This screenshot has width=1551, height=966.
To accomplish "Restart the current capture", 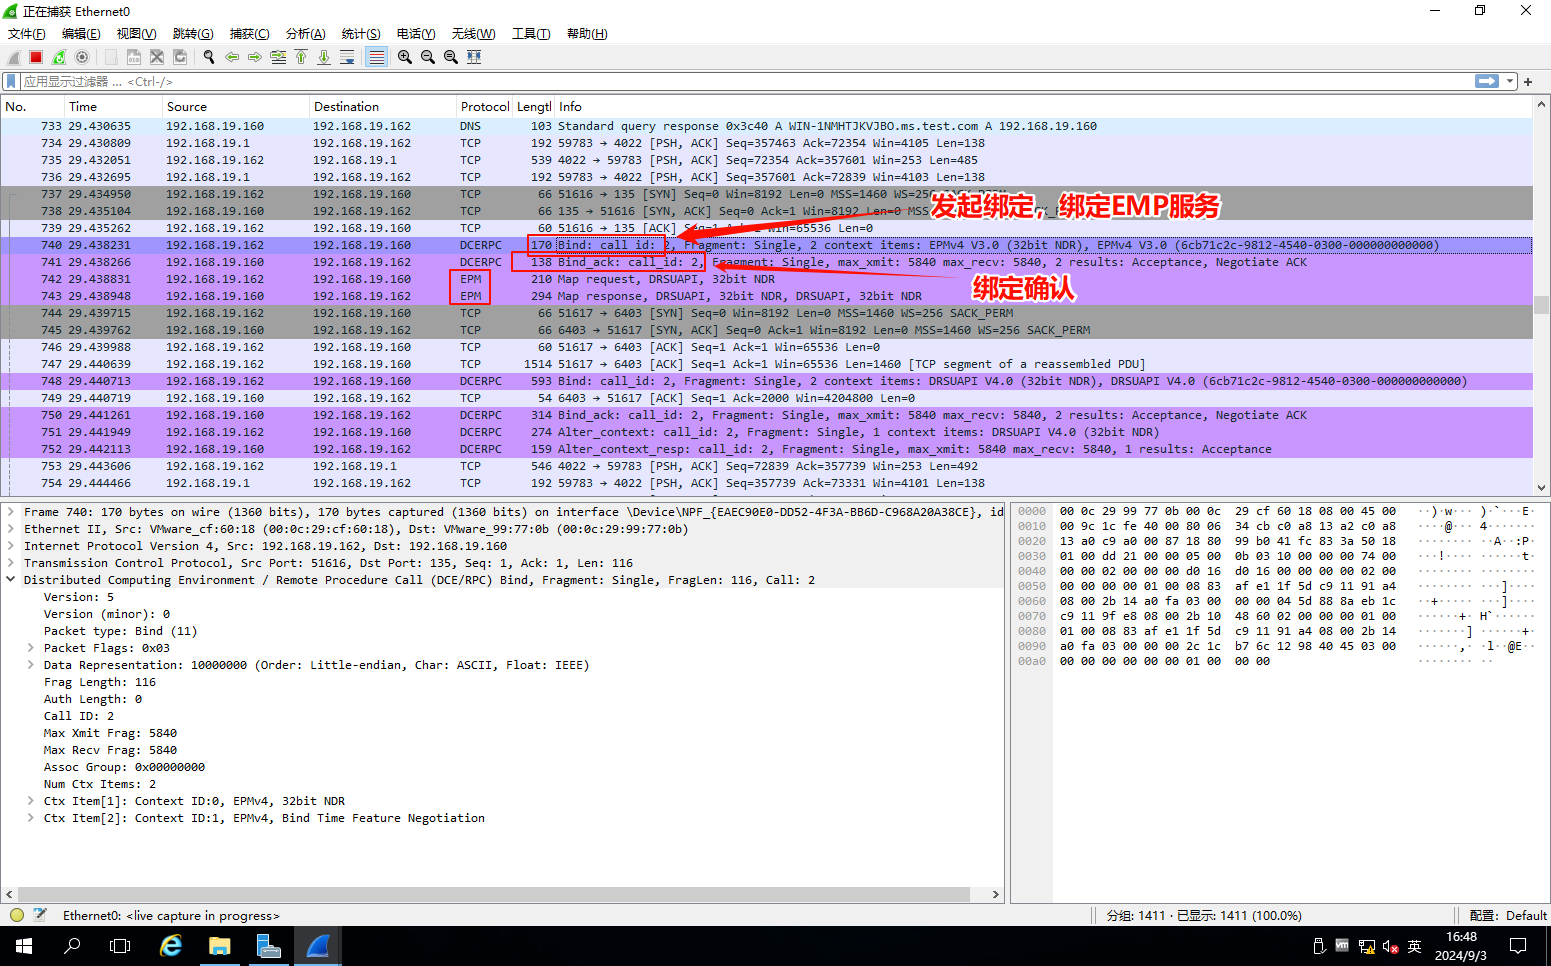I will (59, 57).
